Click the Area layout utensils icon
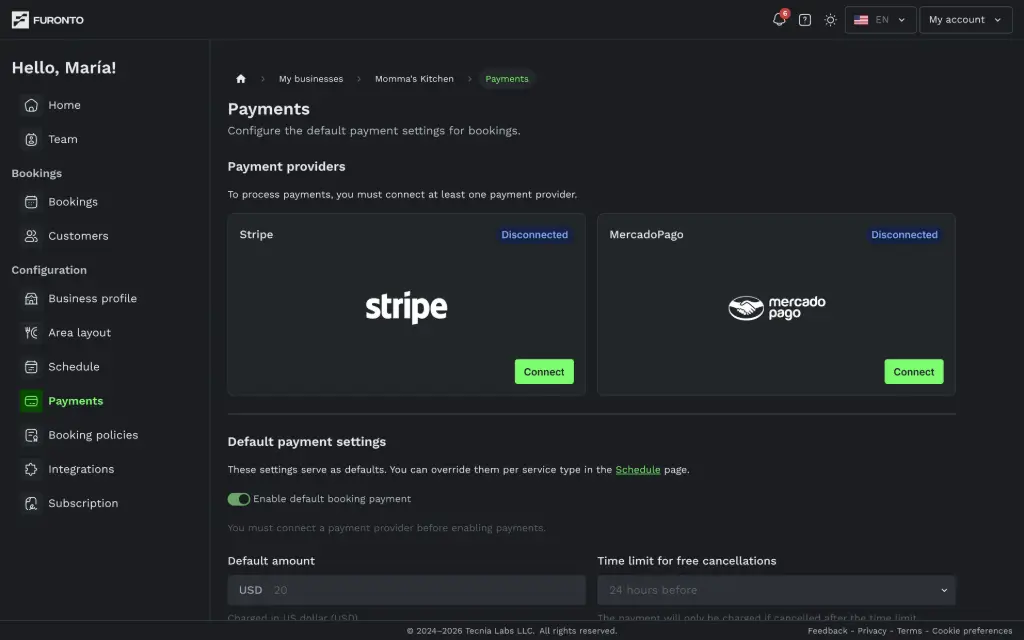 pyautogui.click(x=31, y=332)
